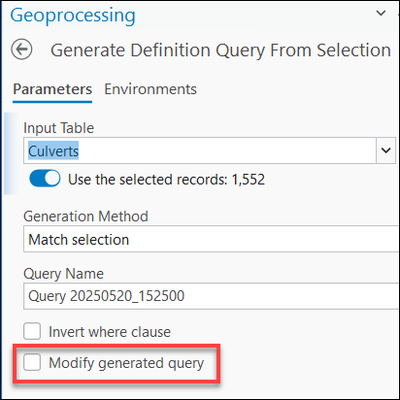Click the Invert where clause label
The height and width of the screenshot is (400, 400).
110,332
